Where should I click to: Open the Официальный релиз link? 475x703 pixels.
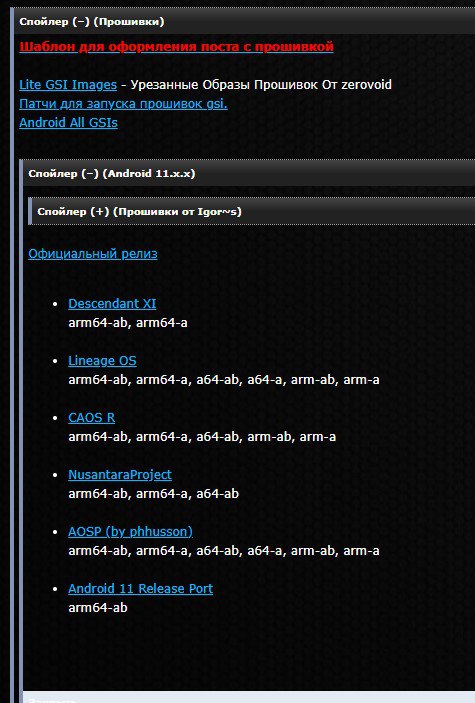click(x=93, y=254)
